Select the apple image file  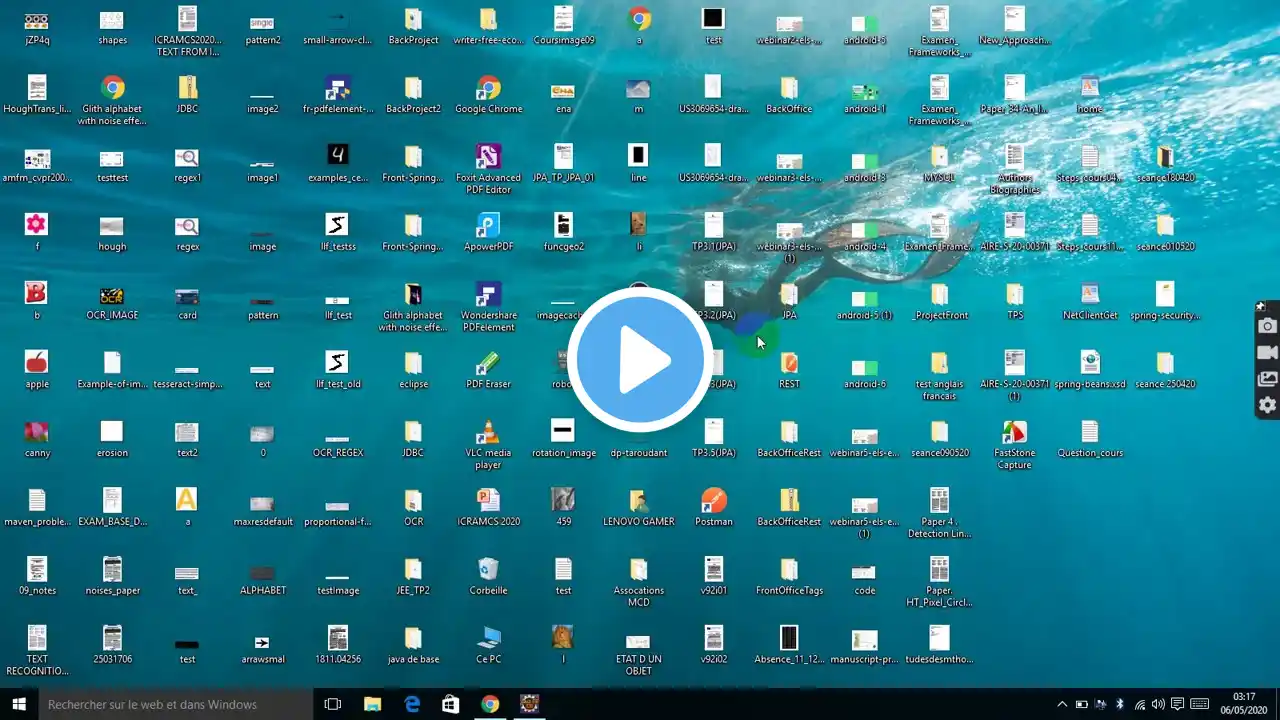coord(37,371)
